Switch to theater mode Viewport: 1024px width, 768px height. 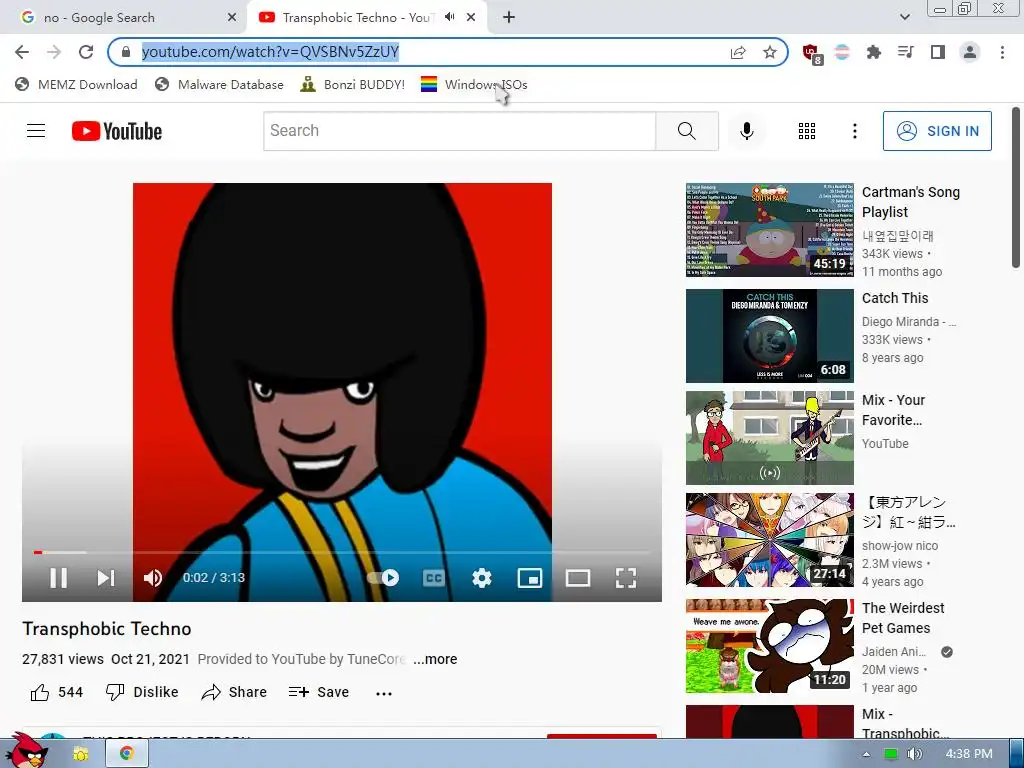pyautogui.click(x=578, y=578)
